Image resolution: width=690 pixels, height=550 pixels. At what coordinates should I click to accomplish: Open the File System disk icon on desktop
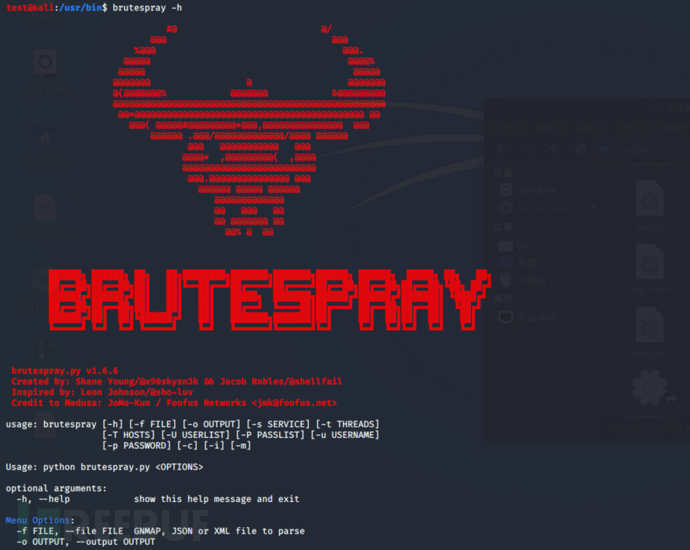[44, 64]
